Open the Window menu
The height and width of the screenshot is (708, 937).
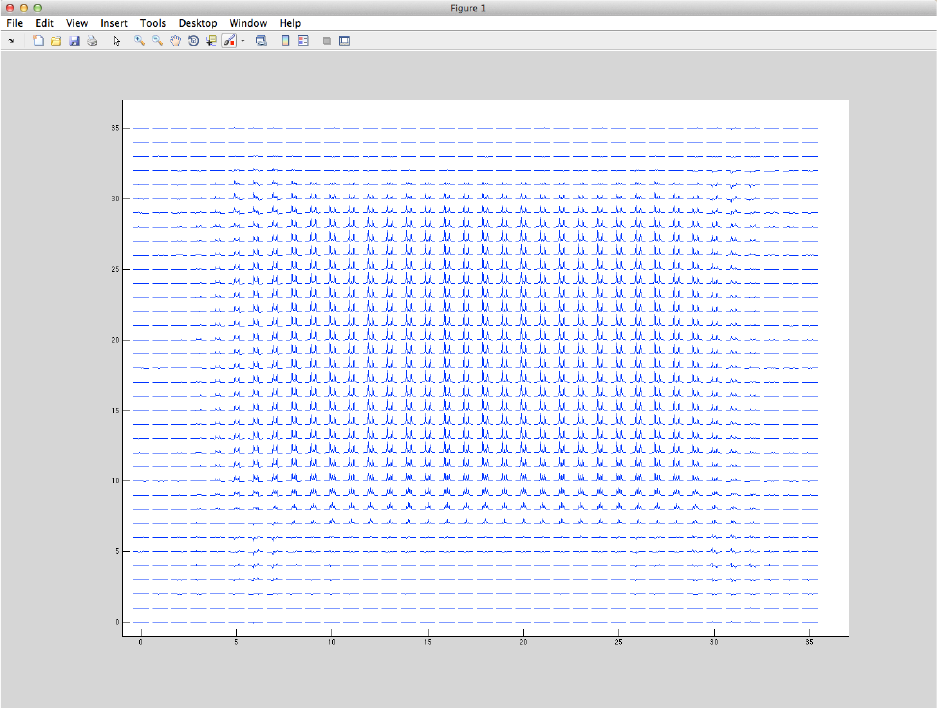click(248, 23)
